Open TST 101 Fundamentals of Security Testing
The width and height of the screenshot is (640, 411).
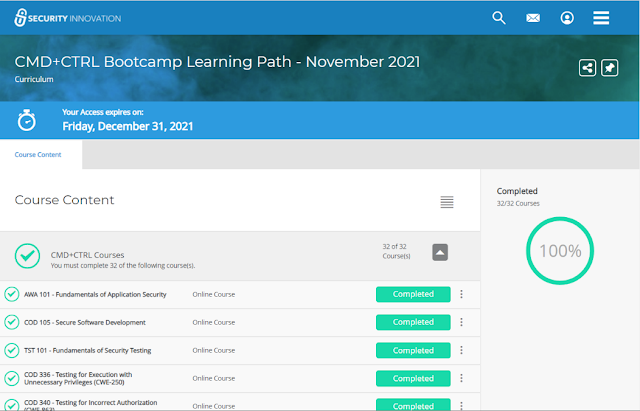[87, 350]
